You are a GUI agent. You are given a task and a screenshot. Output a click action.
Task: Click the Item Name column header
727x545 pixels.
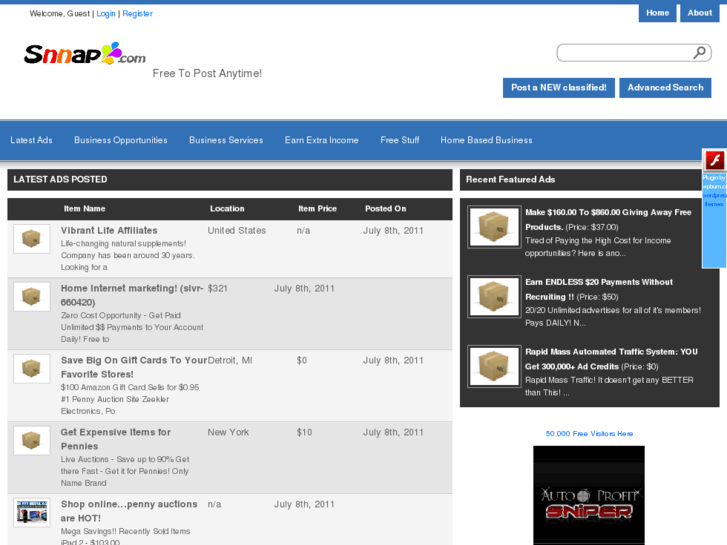pyautogui.click(x=84, y=209)
